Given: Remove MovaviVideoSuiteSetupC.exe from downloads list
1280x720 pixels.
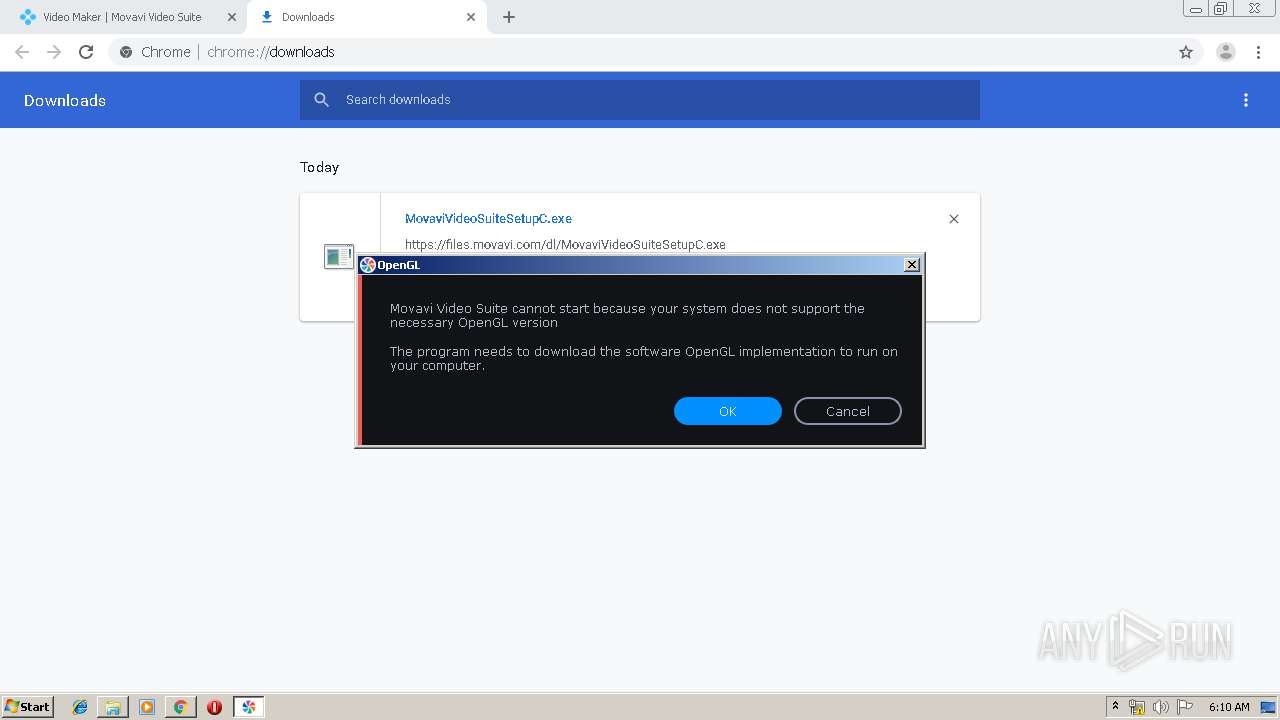Looking at the screenshot, I should point(953,219).
